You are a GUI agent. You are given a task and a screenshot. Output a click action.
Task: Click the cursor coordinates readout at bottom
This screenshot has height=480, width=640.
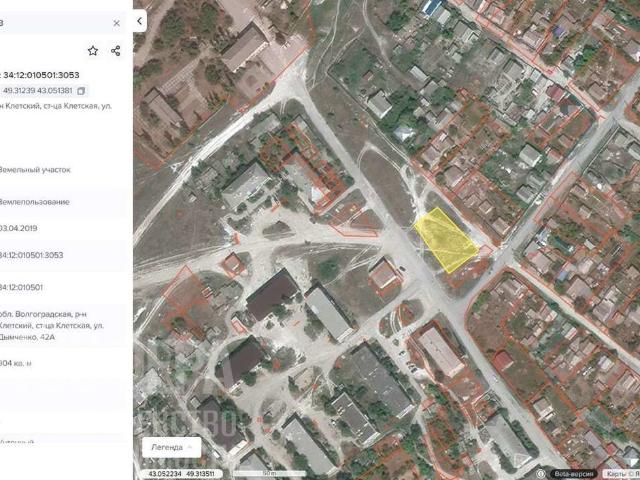(180, 473)
